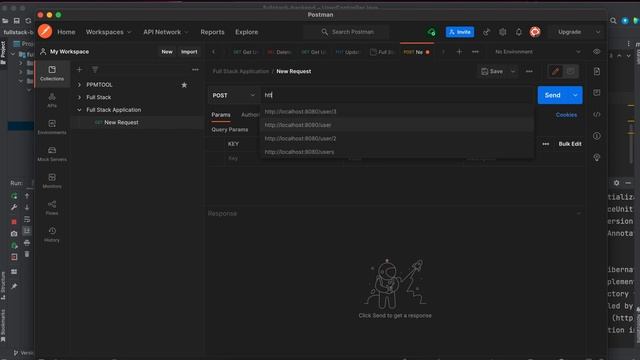Open Postman settings gear icon
This screenshot has width=640, height=360.
point(502,32)
